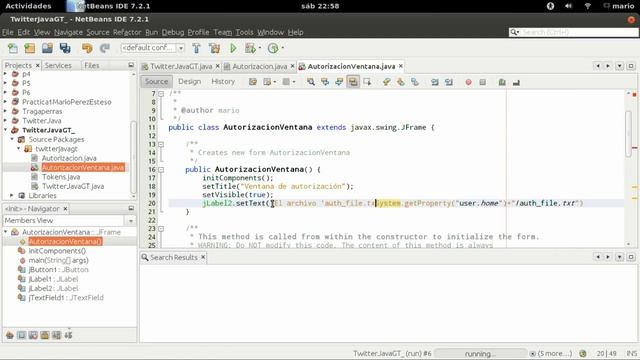This screenshot has height=360, width=640.
Task: Select main(String[] args) in Navigator
Action: [58, 260]
